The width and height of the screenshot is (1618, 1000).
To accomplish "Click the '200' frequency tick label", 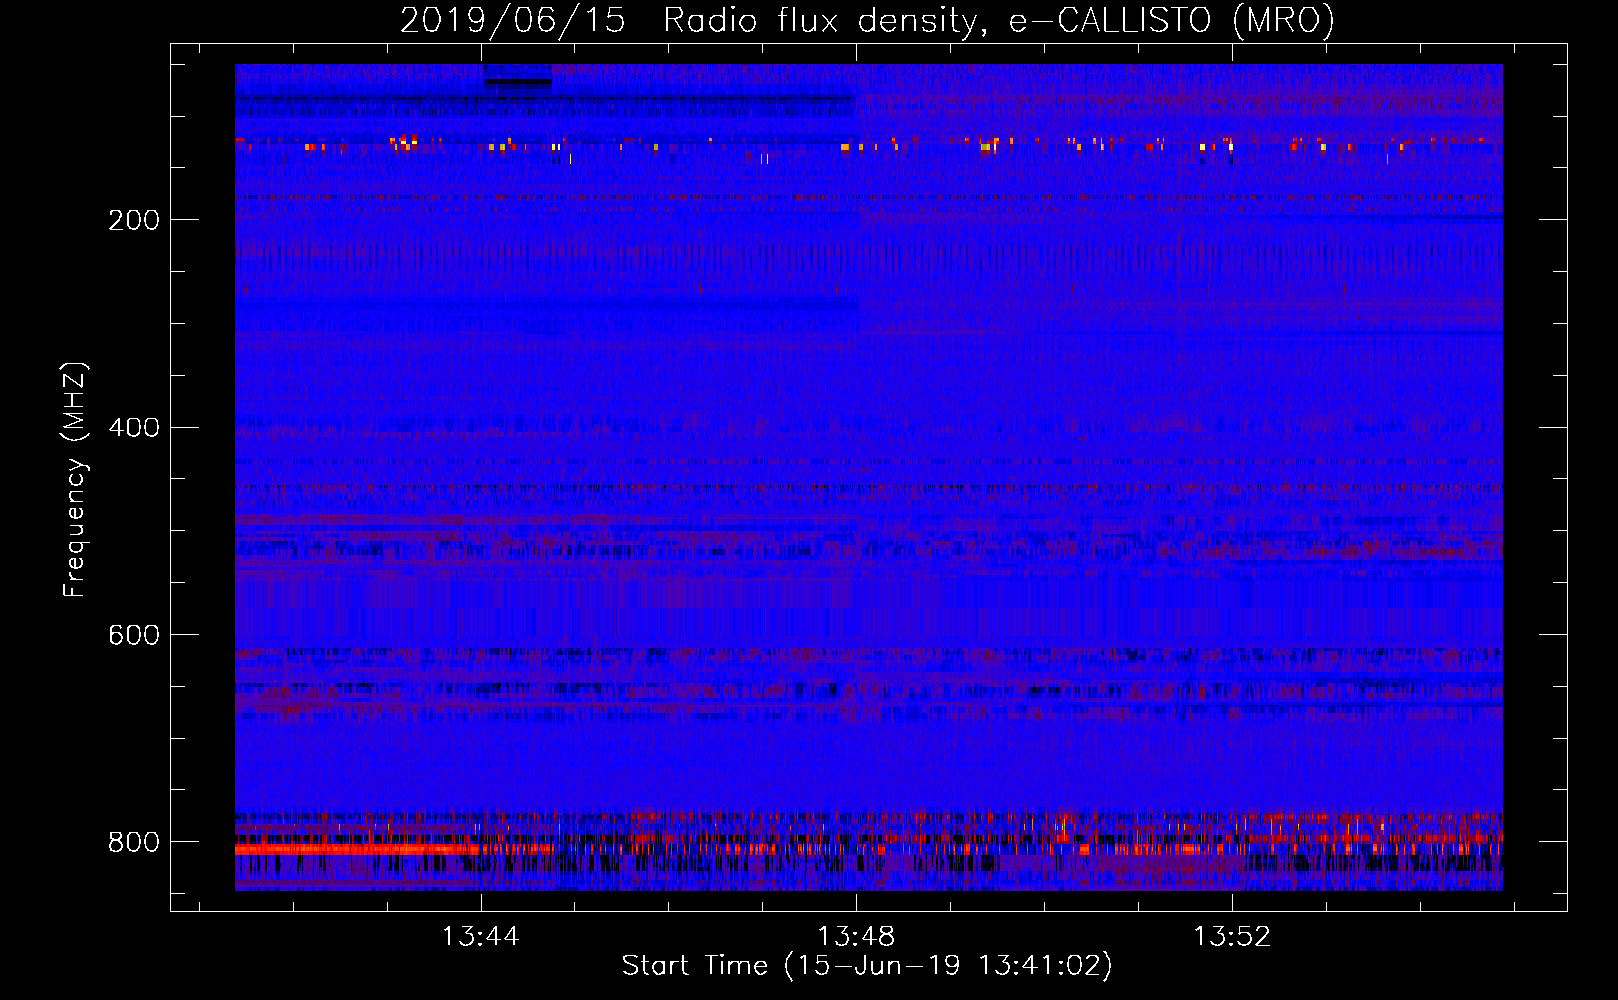I will point(134,220).
